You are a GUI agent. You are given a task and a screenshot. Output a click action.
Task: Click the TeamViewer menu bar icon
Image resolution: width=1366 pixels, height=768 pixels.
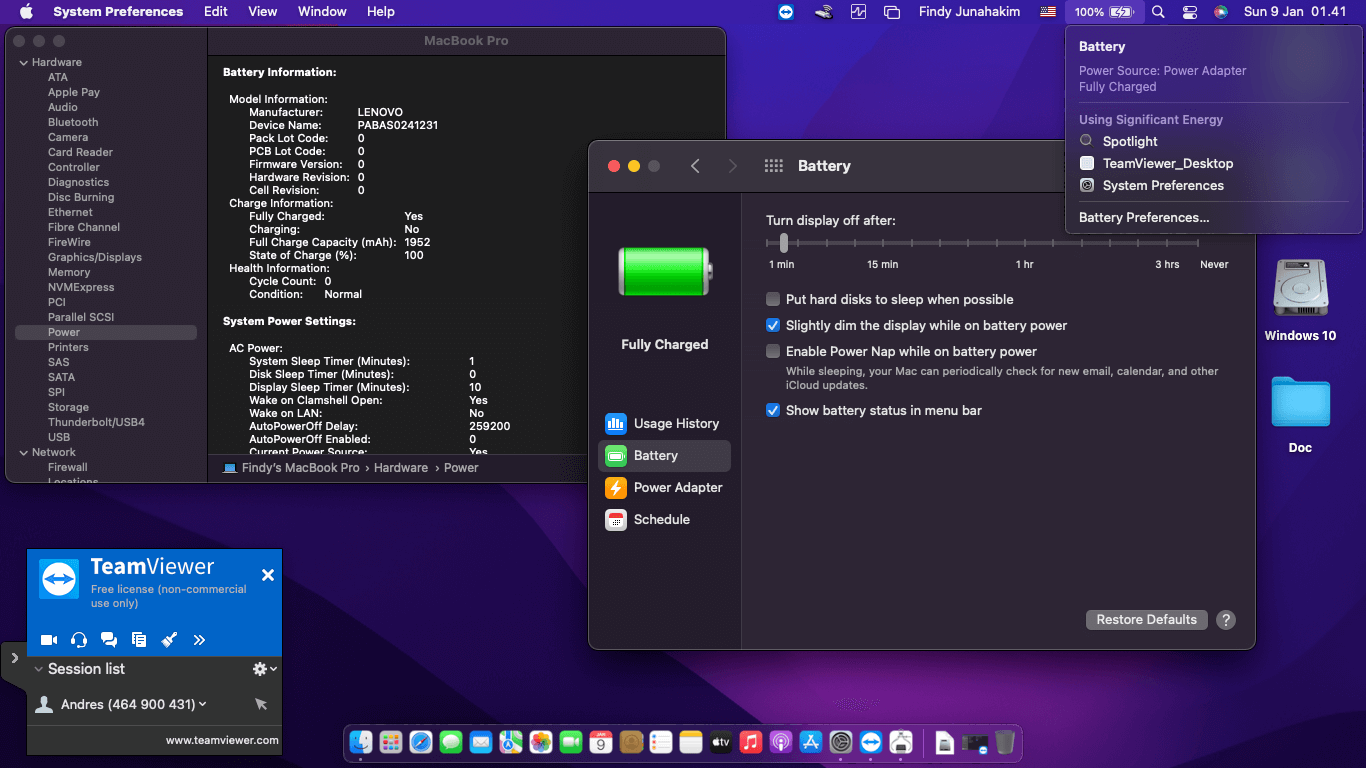click(x=786, y=12)
